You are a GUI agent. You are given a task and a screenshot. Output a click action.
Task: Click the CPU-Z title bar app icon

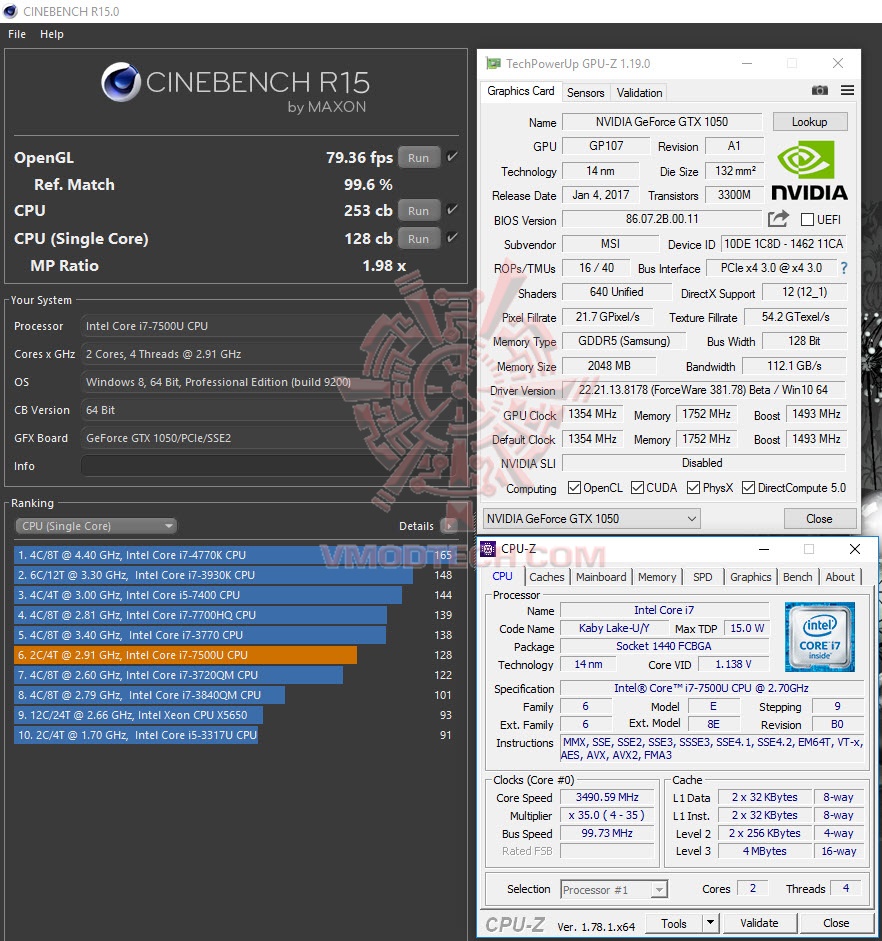[488, 548]
